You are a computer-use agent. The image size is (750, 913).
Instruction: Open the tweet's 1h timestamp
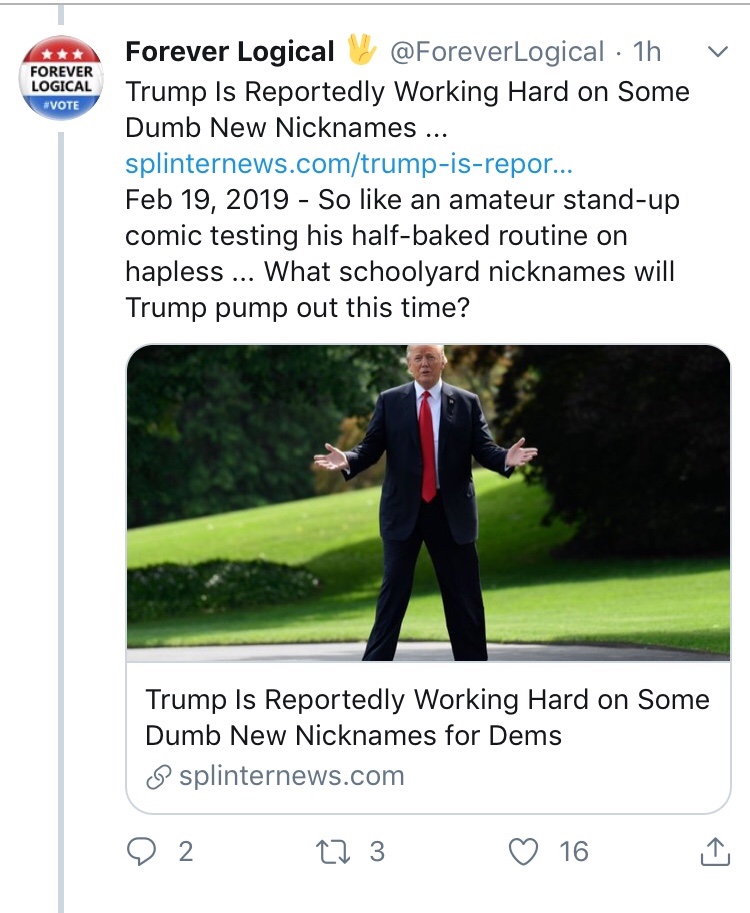[x=647, y=51]
